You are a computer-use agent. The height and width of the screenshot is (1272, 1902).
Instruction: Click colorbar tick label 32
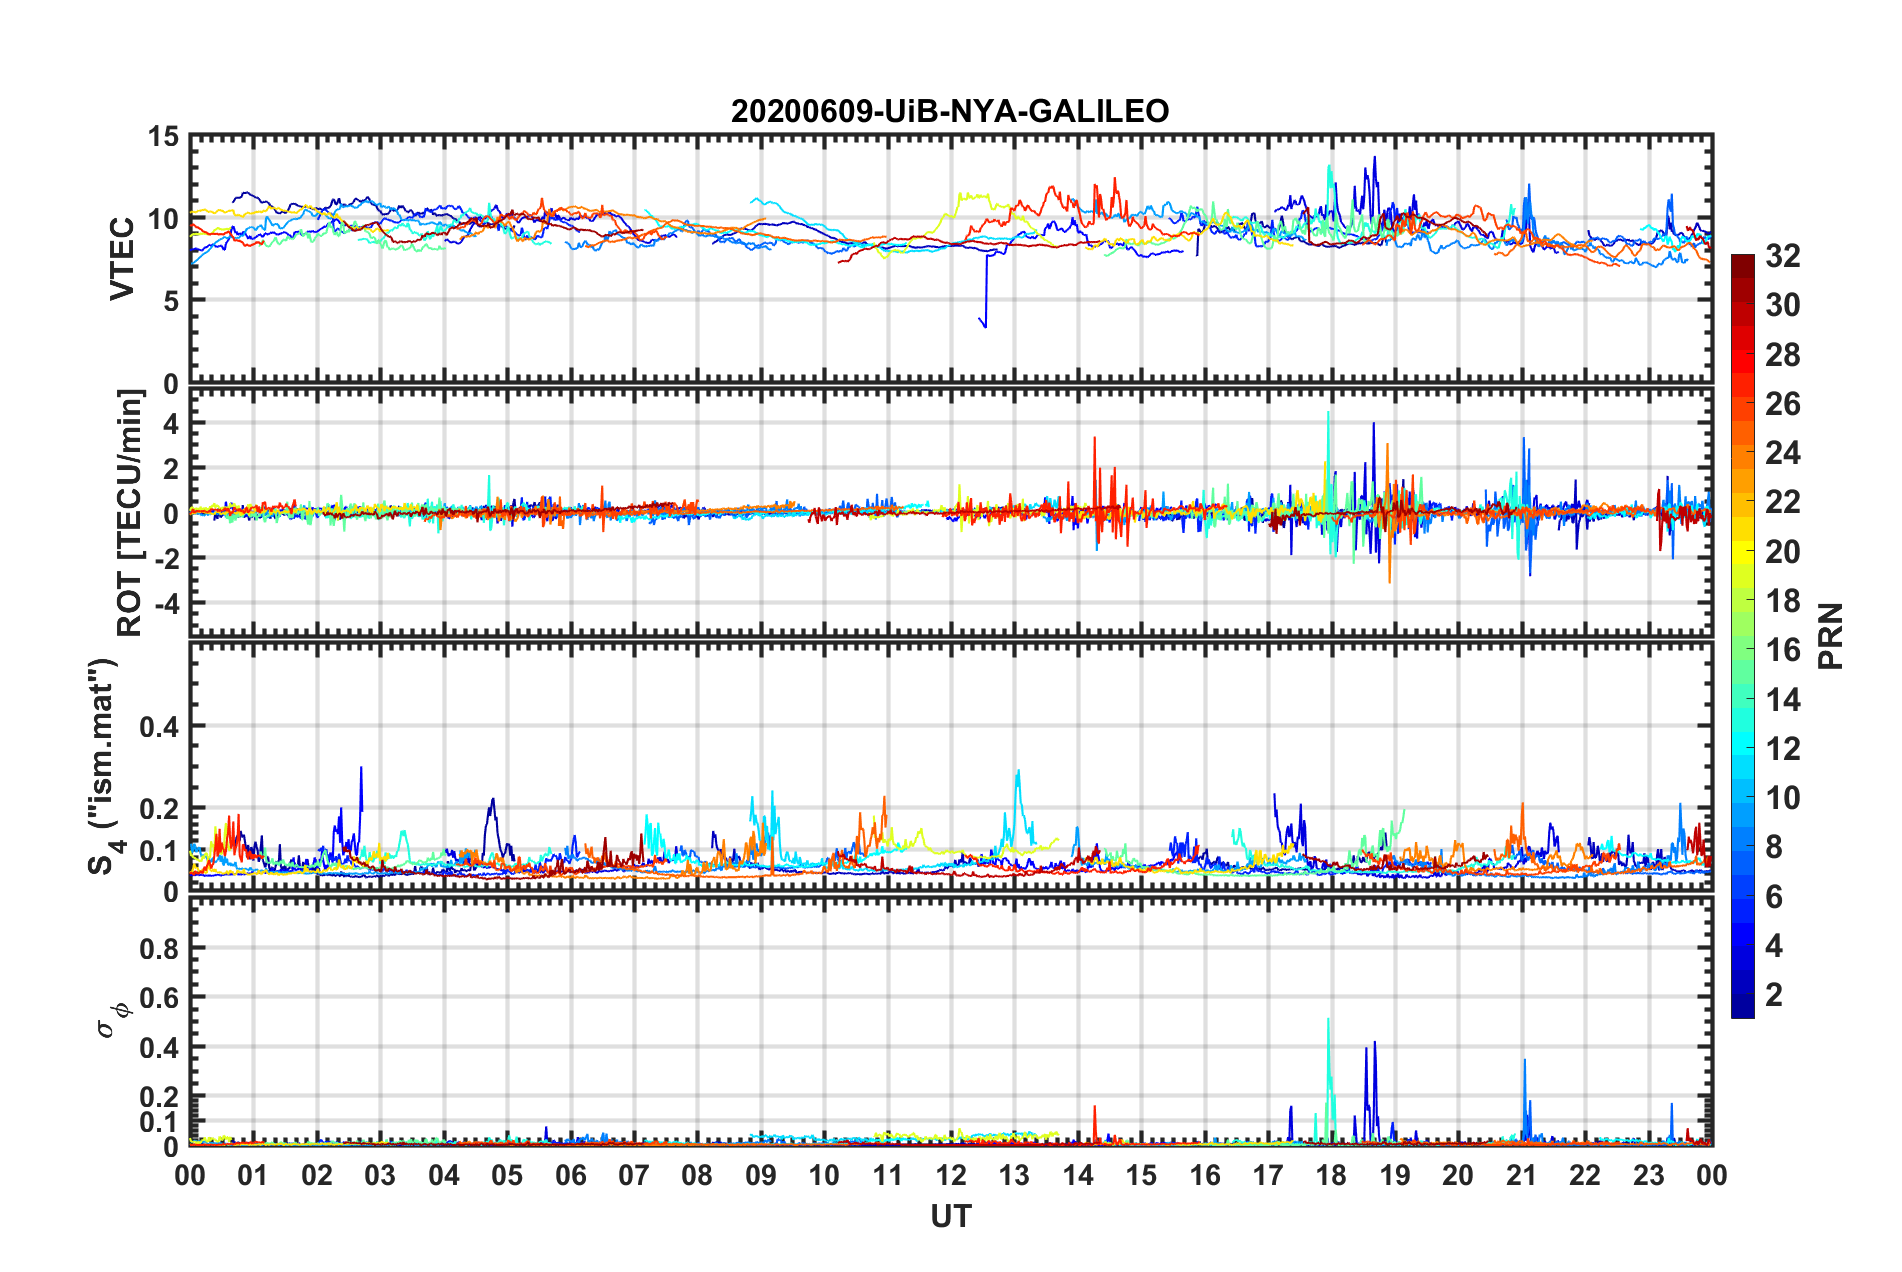[x=1782, y=256]
